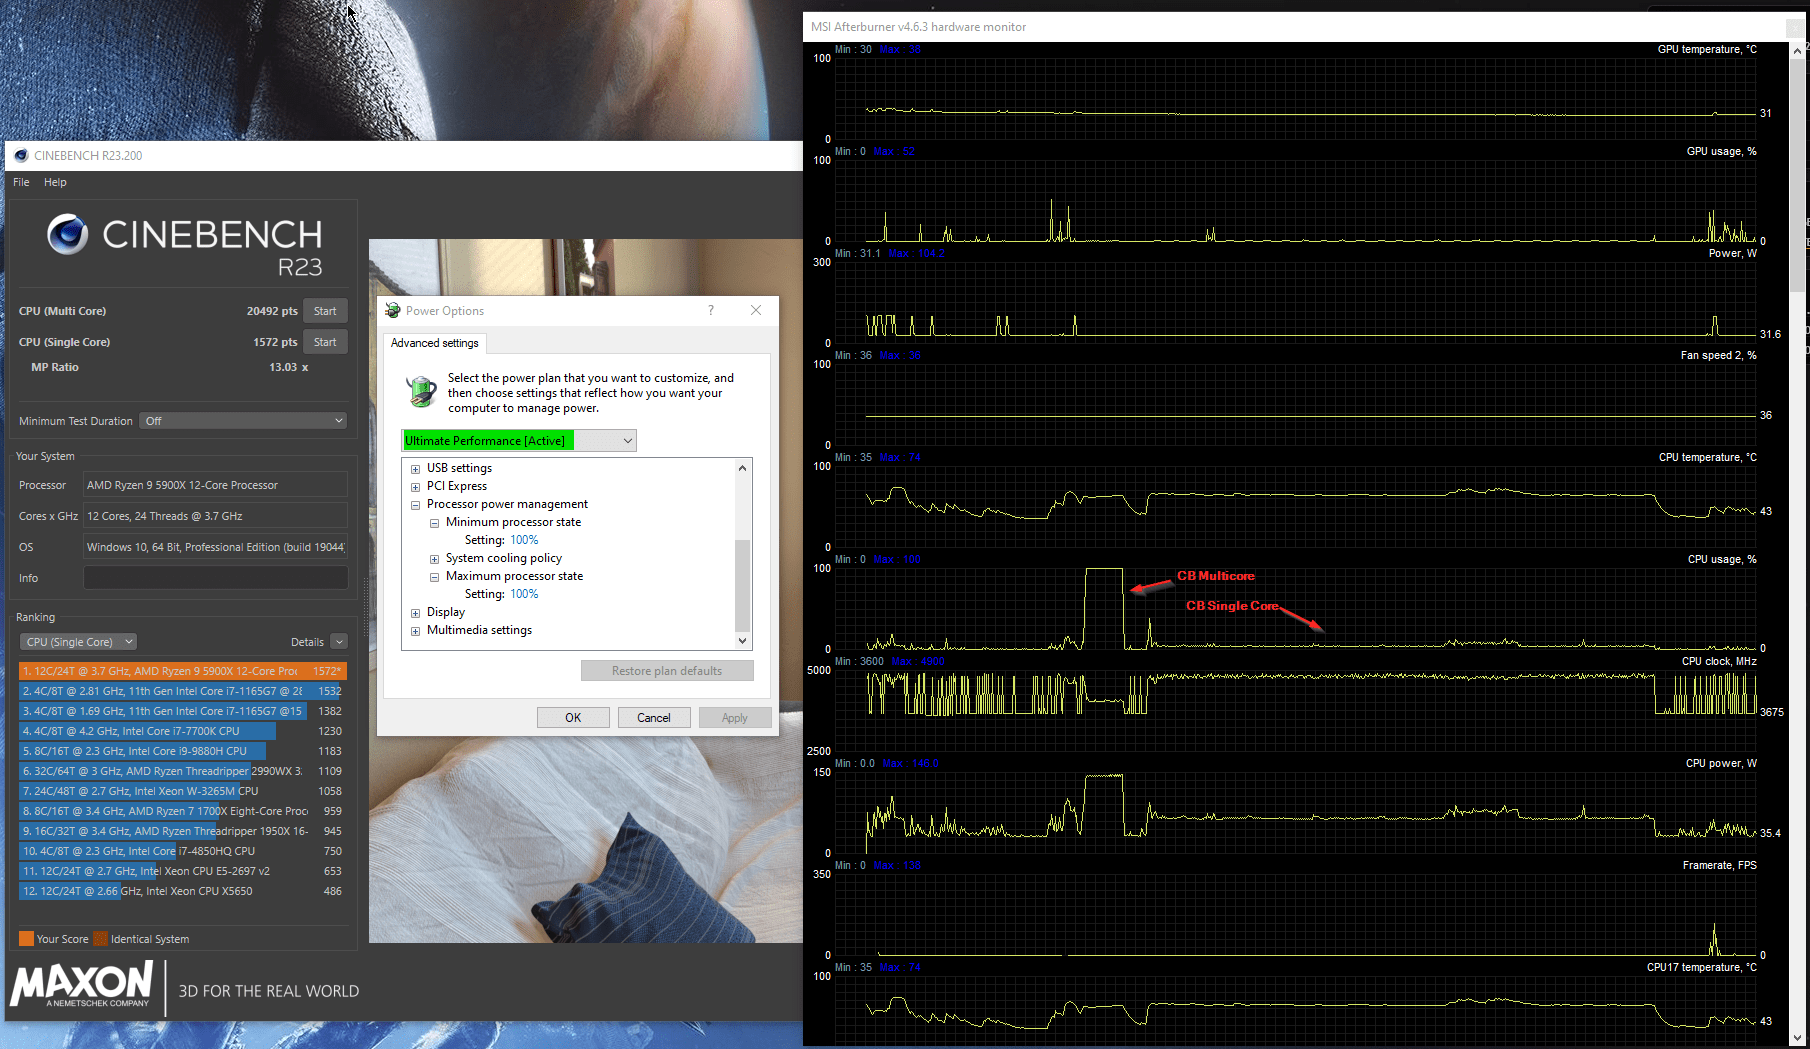
Task: Select the Core i7-4850HQ ranking row
Action: click(182, 851)
